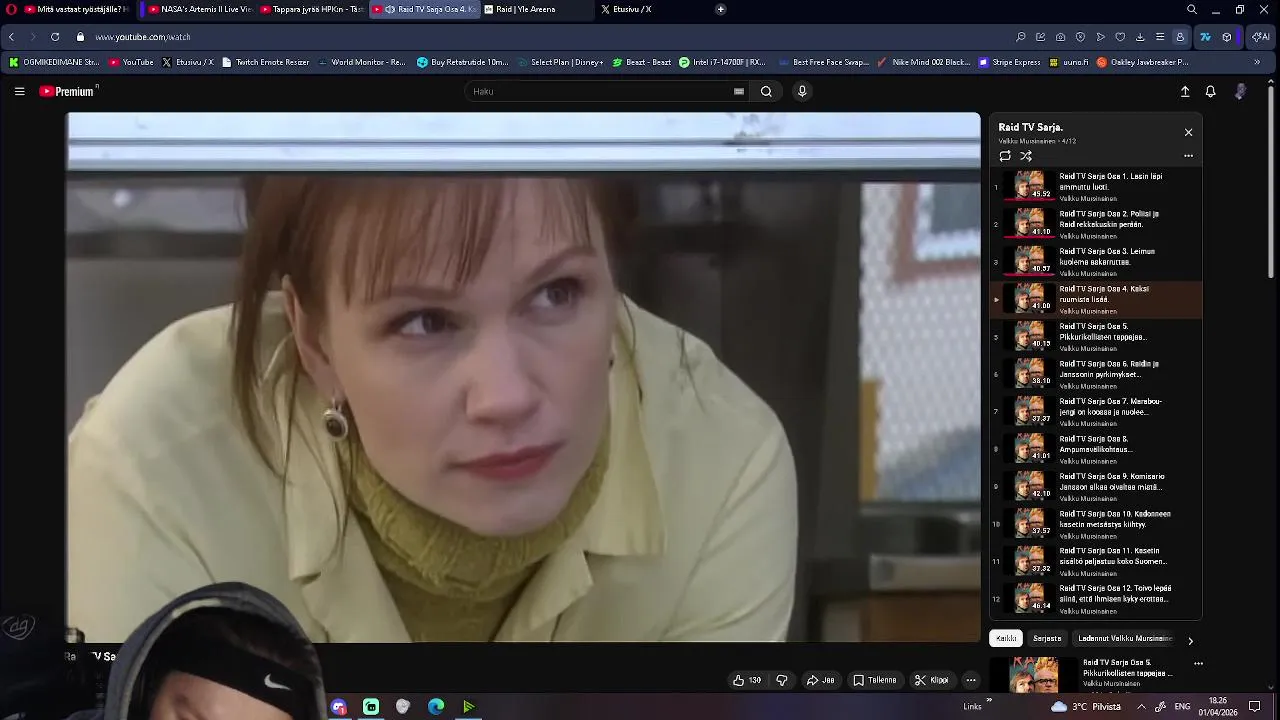Image resolution: width=1280 pixels, height=720 pixels.
Task: Dislike the video with thumbs-down
Action: (782, 680)
